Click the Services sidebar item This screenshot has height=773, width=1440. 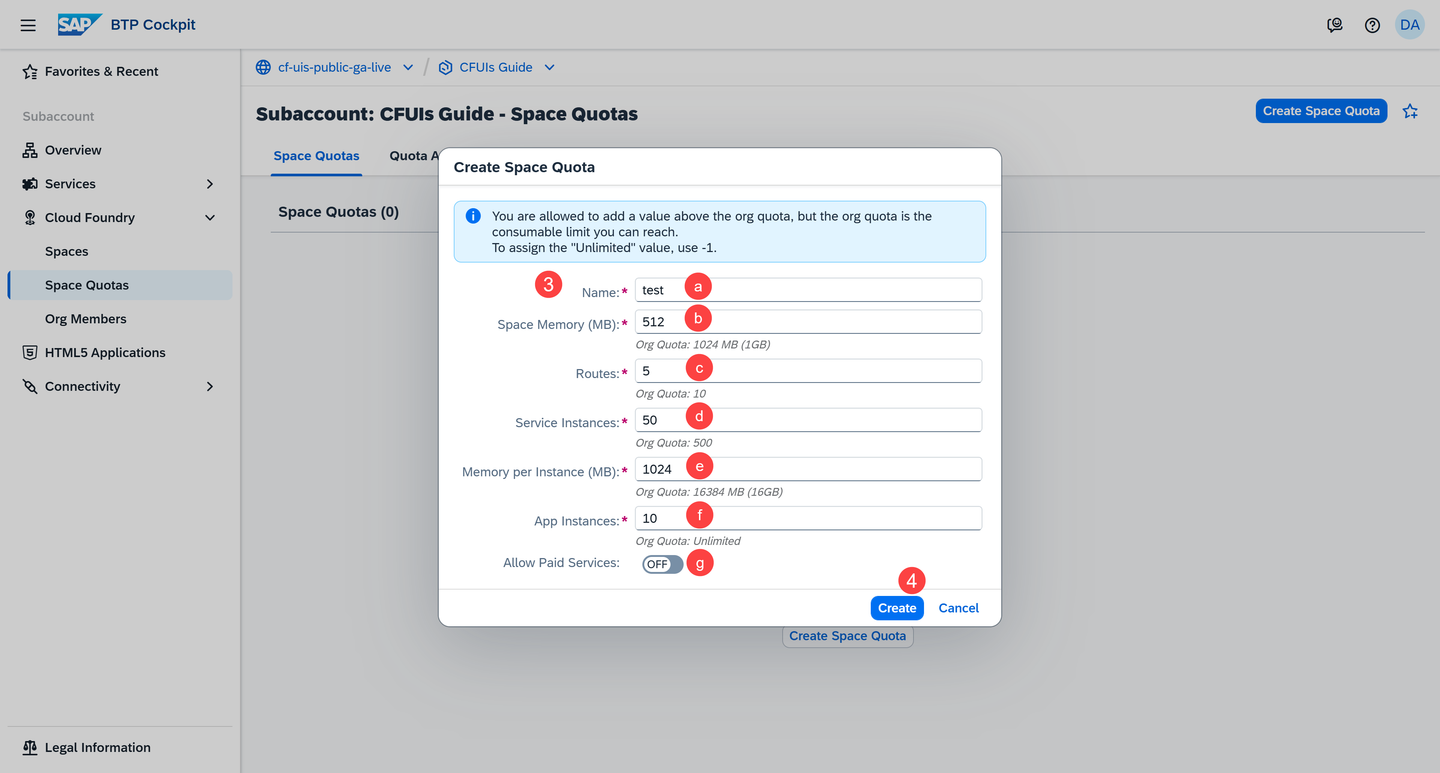[x=120, y=184]
